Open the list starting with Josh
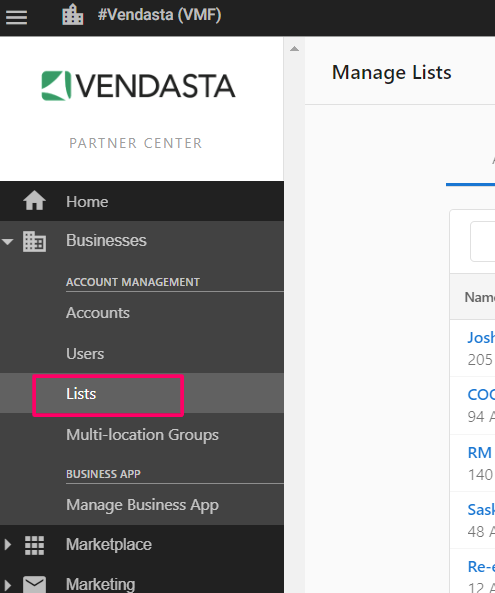495x593 pixels. click(481, 337)
